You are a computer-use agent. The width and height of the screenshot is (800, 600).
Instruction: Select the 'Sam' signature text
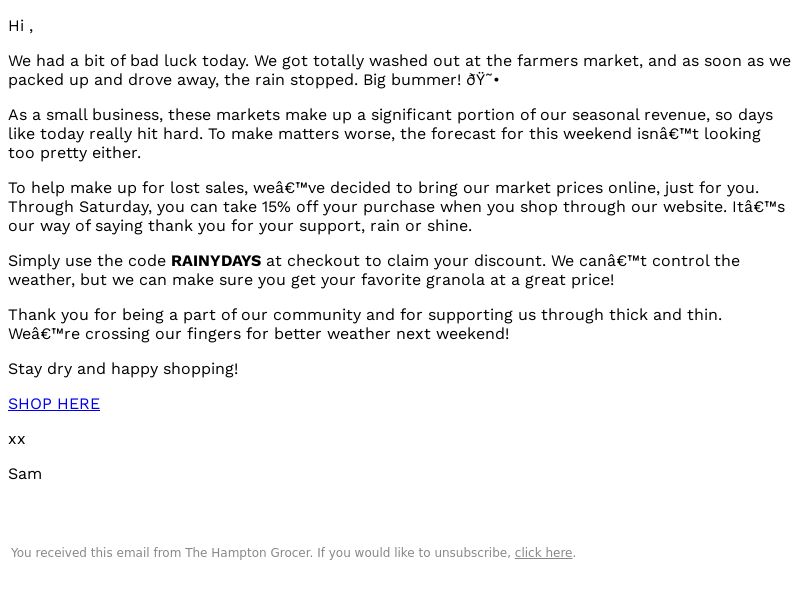pyautogui.click(x=25, y=474)
